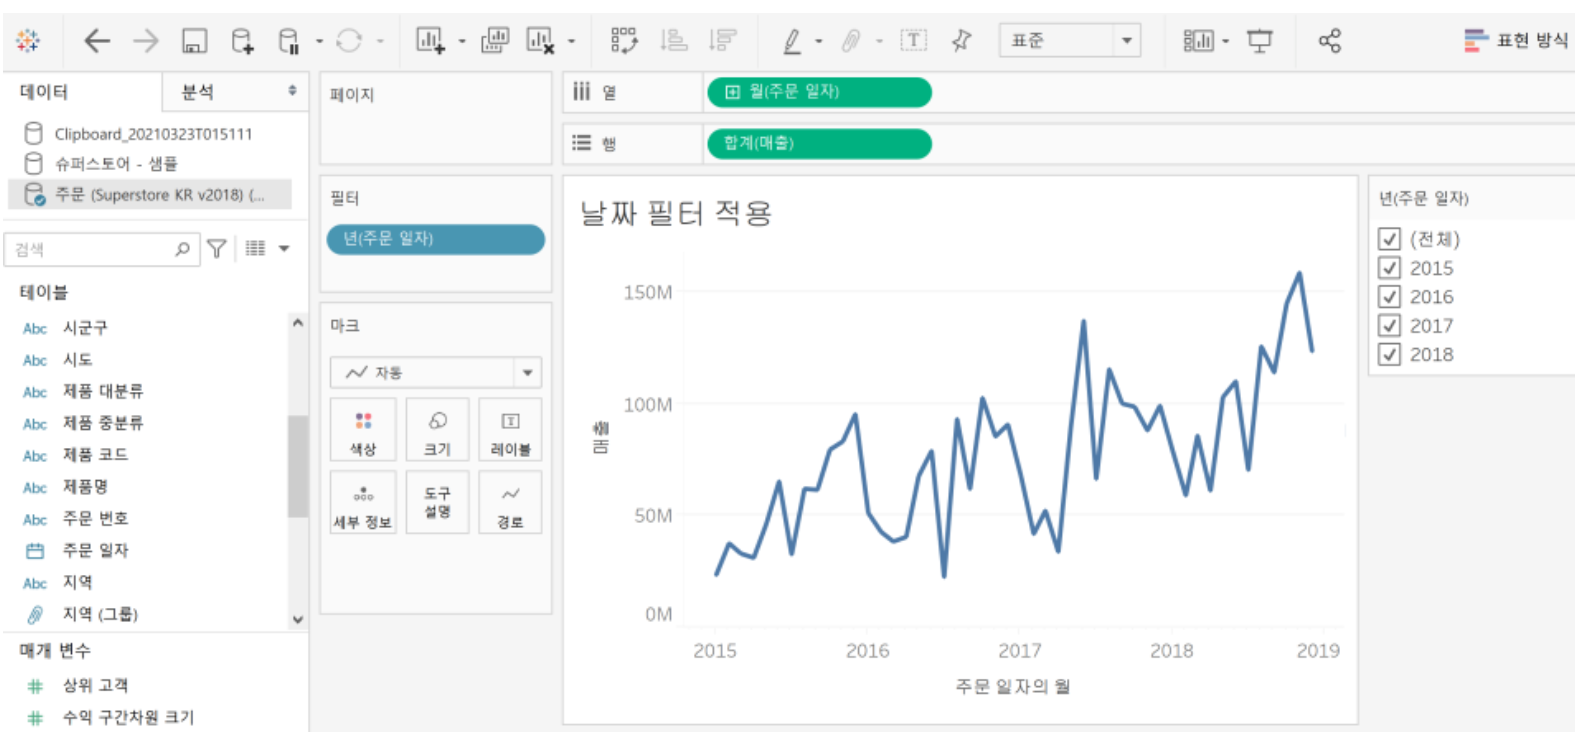Add a new data source icon
The height and width of the screenshot is (736, 1575).
242,41
